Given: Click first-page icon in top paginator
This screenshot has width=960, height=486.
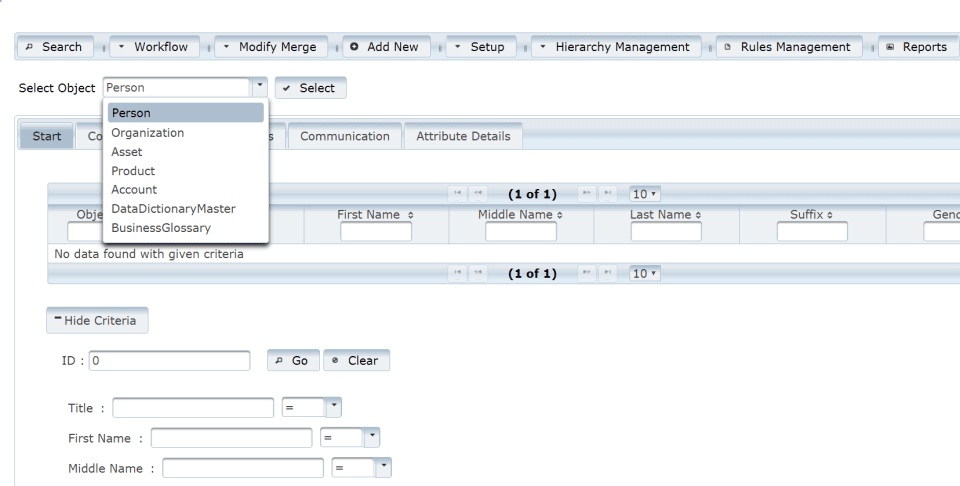Looking at the screenshot, I should click(457, 193).
